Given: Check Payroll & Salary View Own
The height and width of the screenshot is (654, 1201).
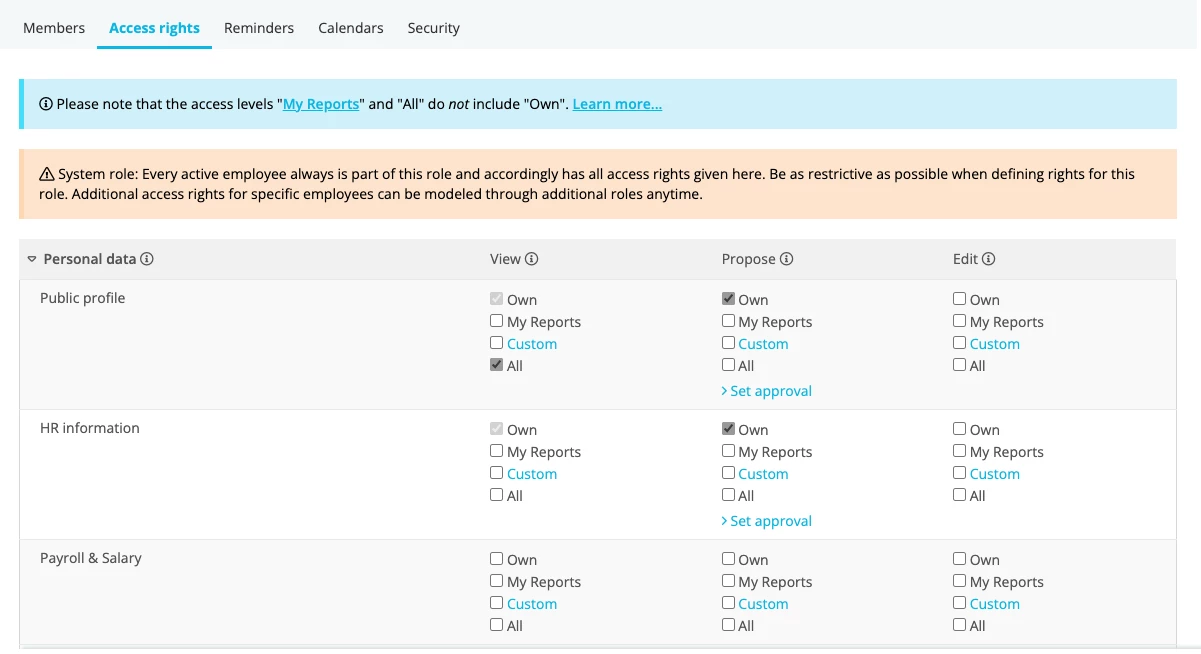Looking at the screenshot, I should coord(497,559).
